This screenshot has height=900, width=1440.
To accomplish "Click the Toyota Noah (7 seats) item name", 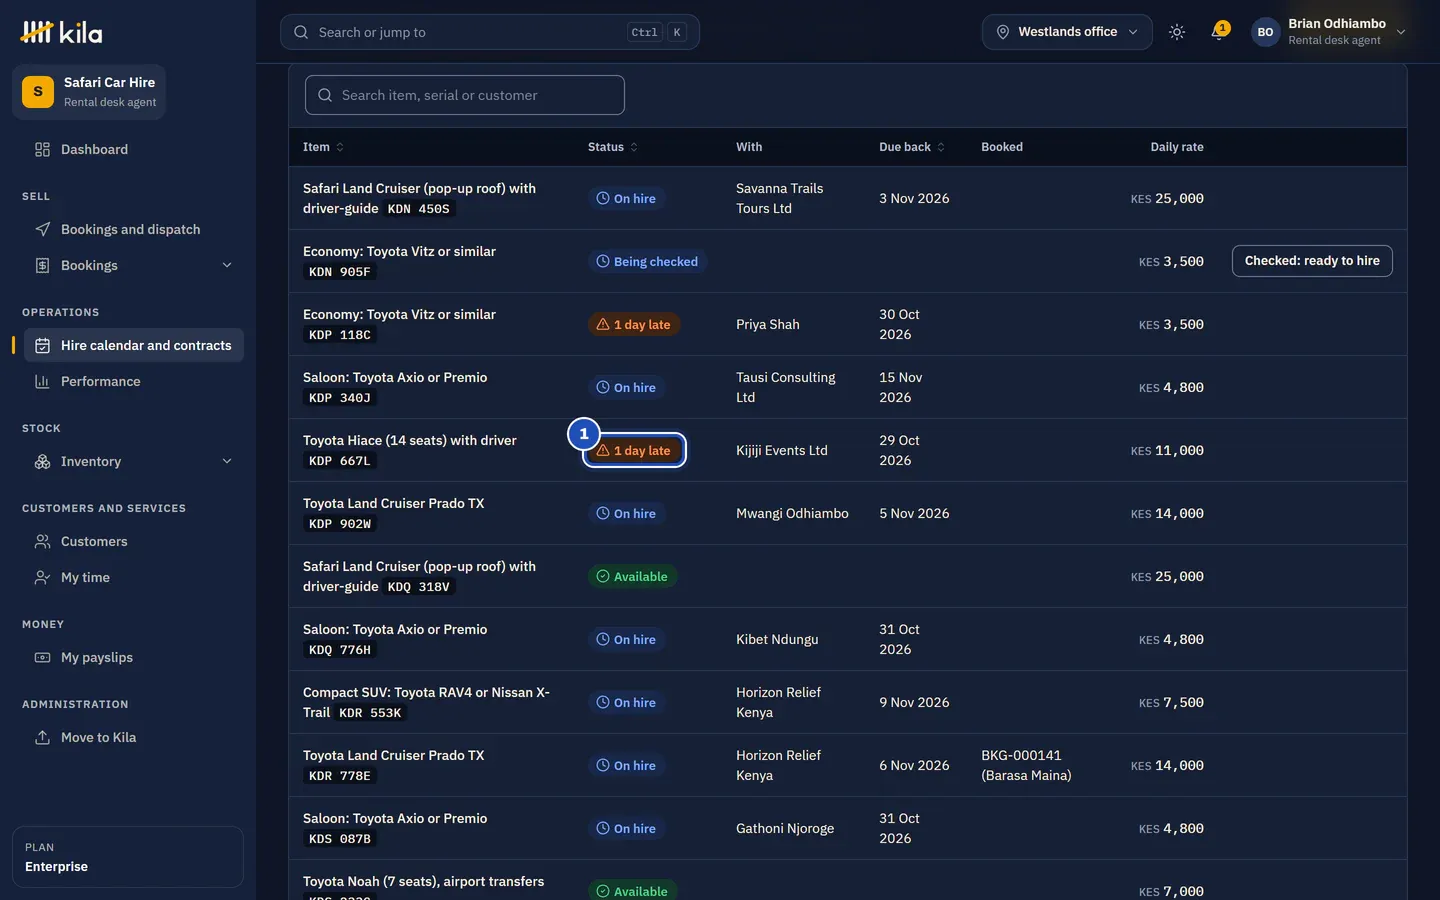I will click(x=424, y=881).
